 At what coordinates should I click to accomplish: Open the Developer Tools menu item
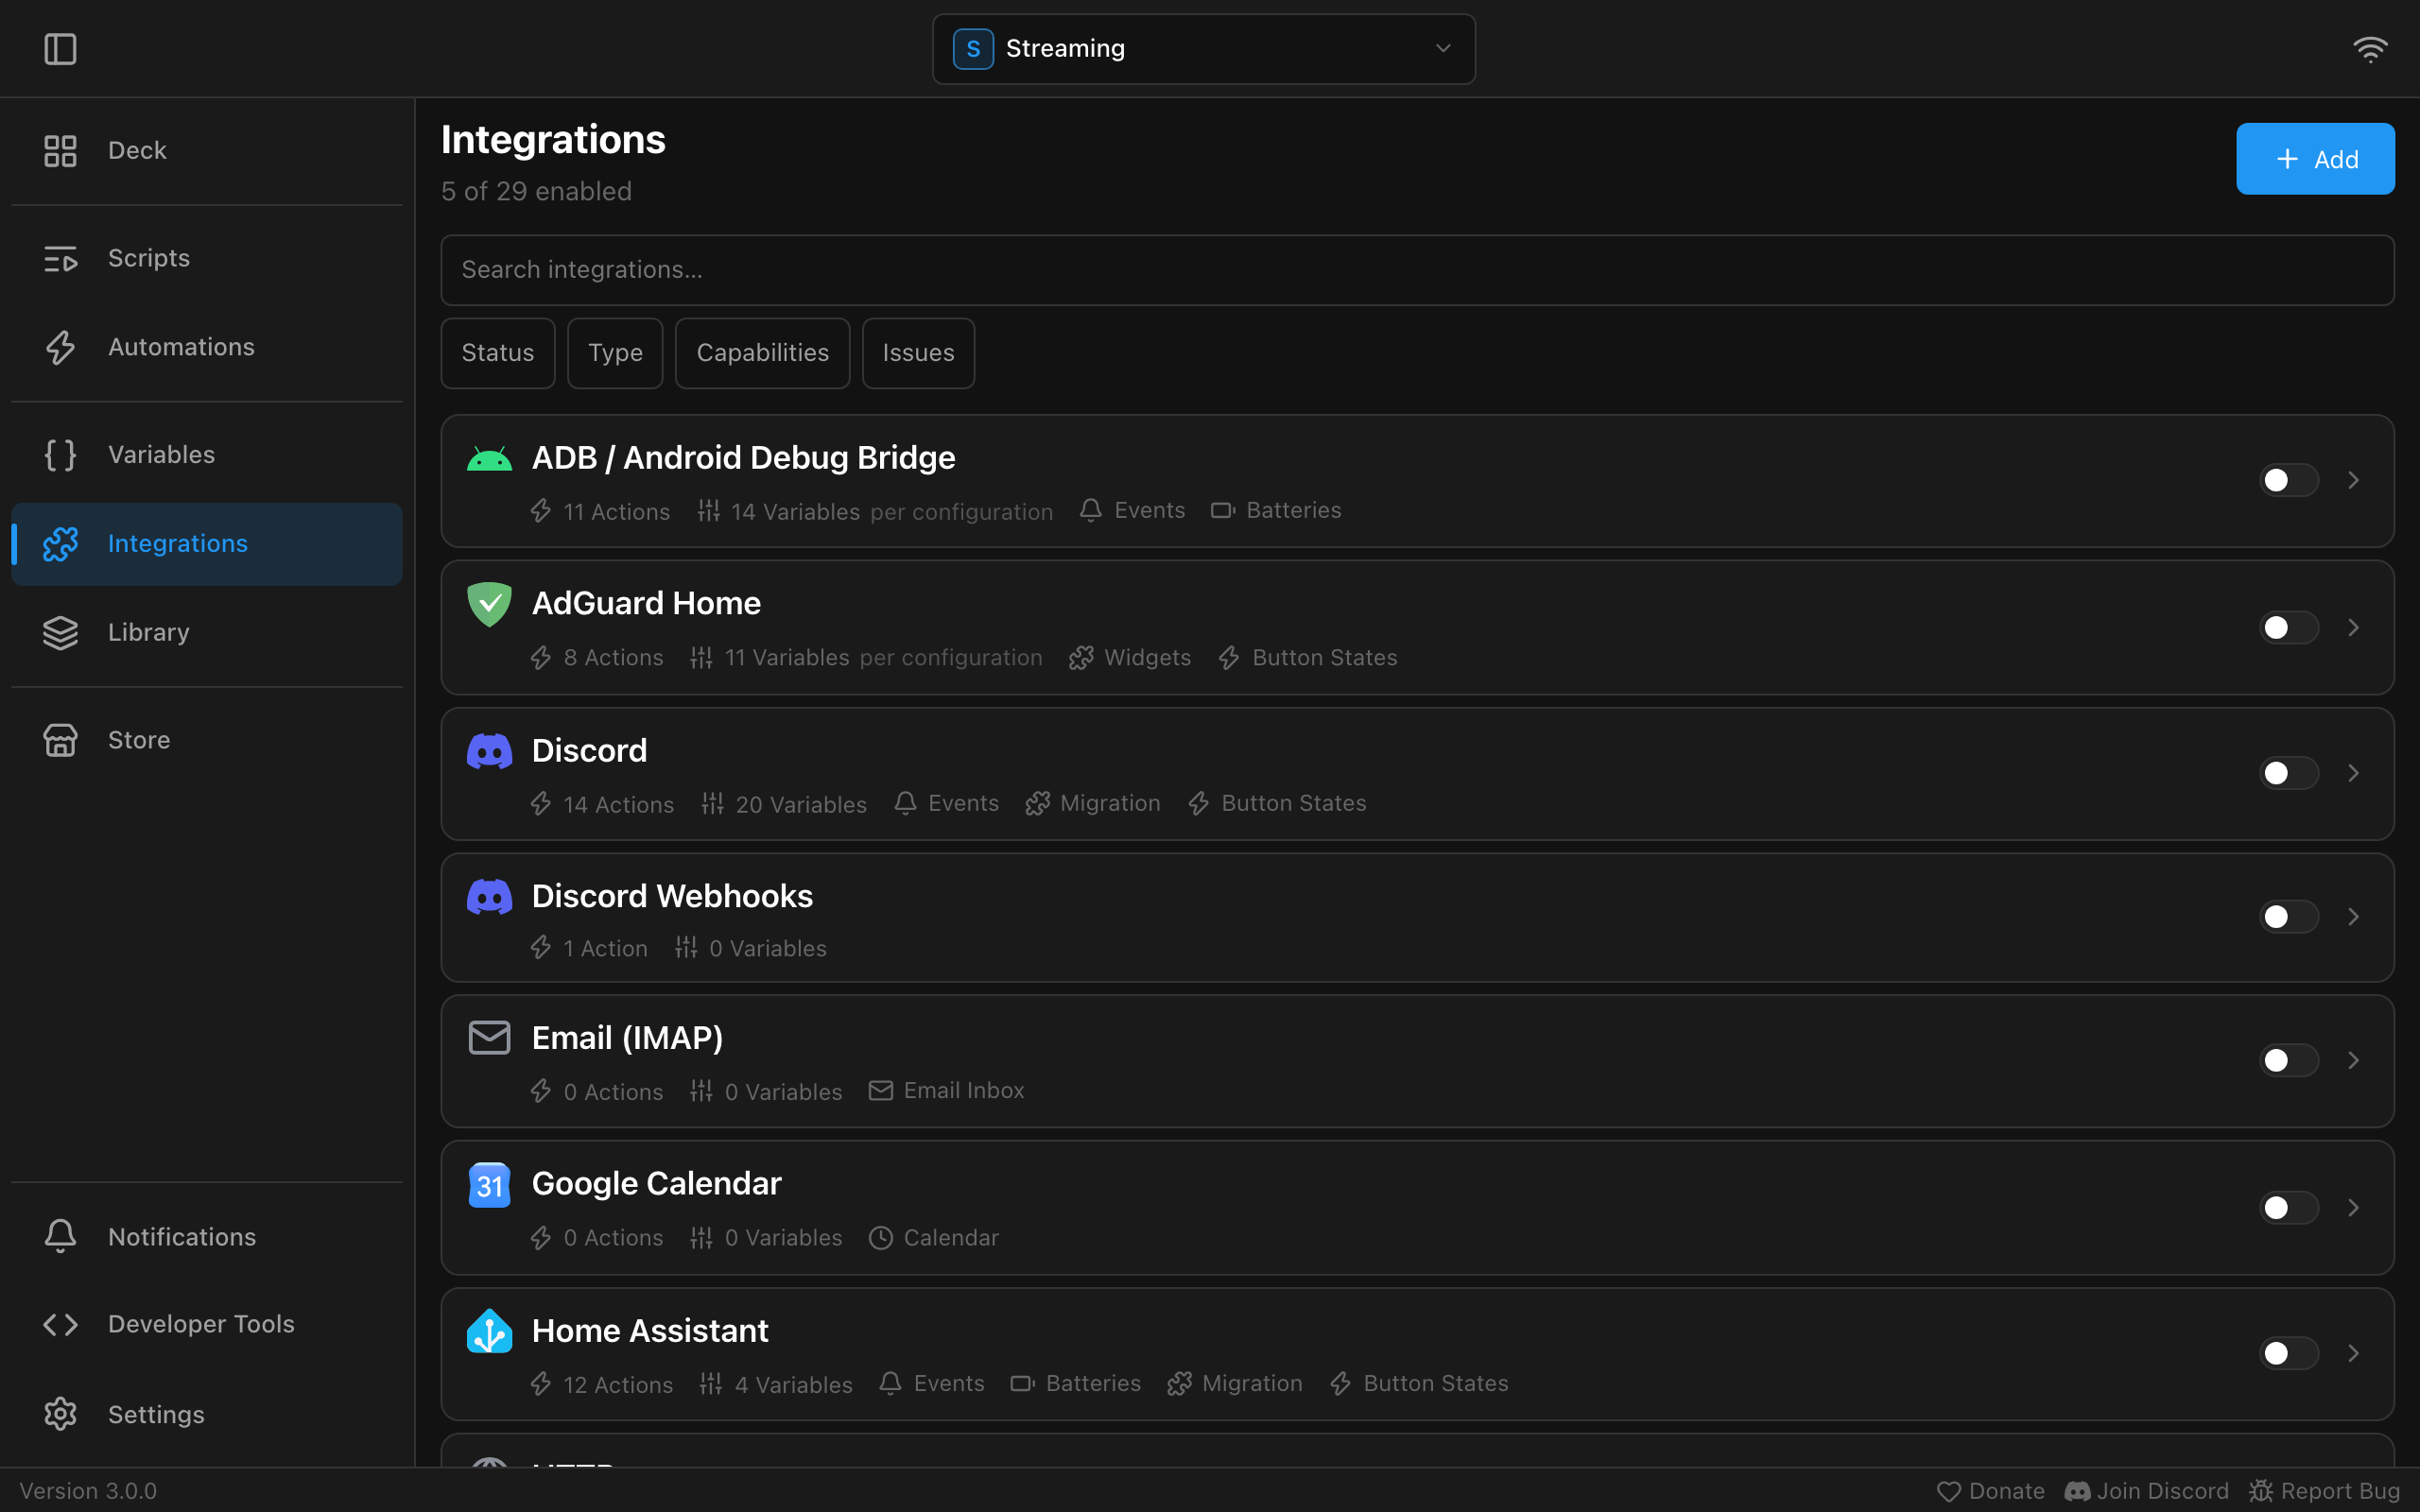pyautogui.click(x=207, y=1324)
